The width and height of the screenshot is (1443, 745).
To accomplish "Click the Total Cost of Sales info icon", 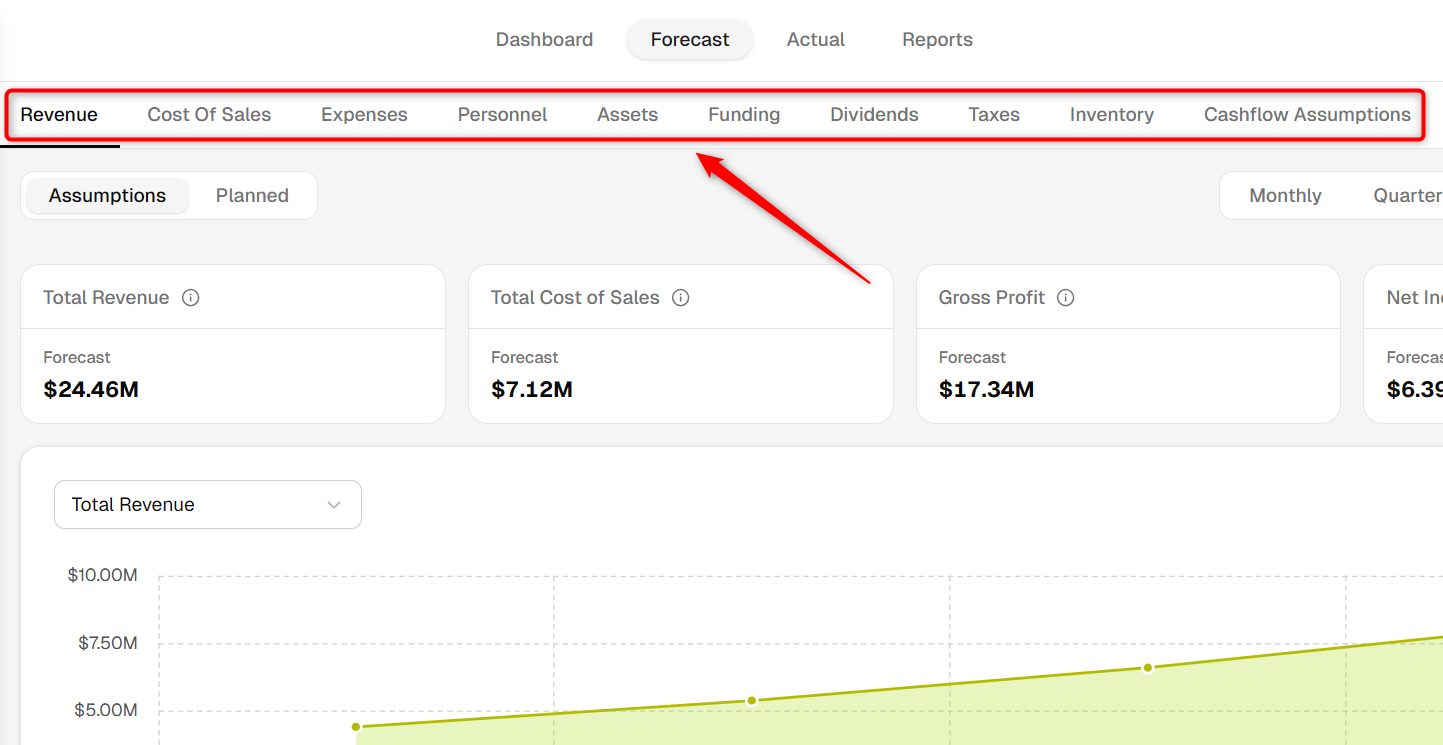I will click(681, 298).
